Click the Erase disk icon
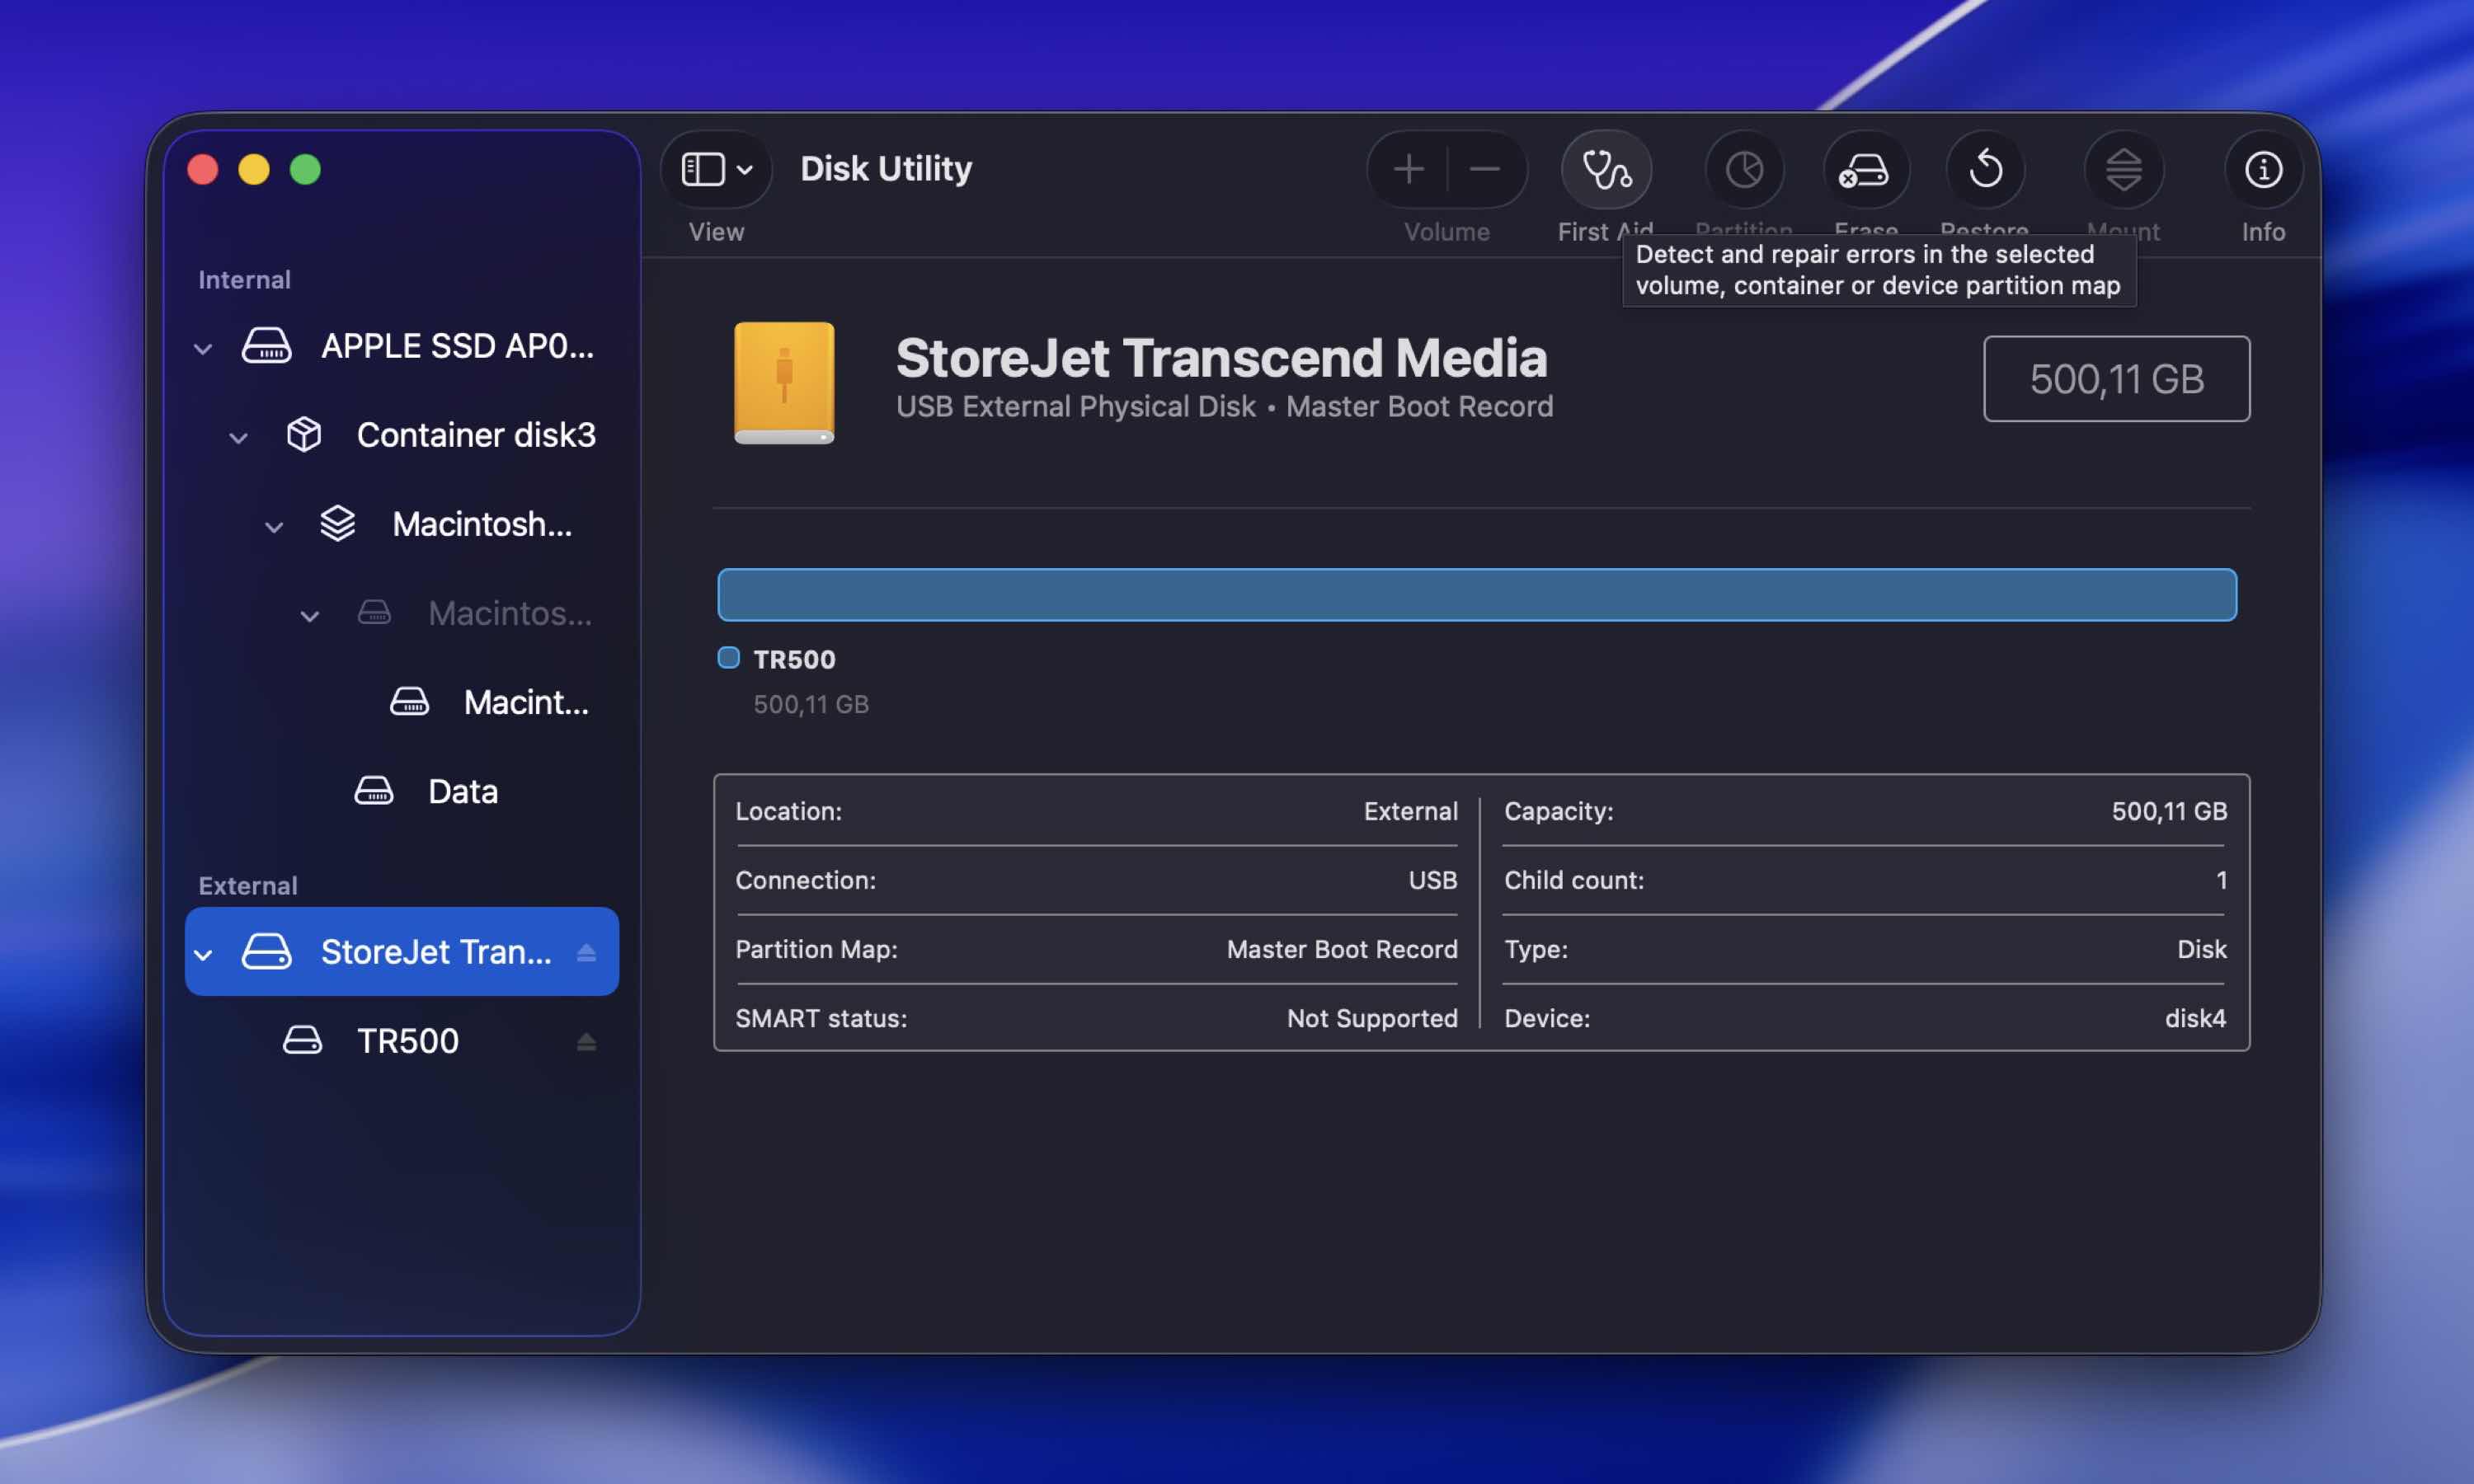Viewport: 2474px width, 1484px height. click(1865, 169)
